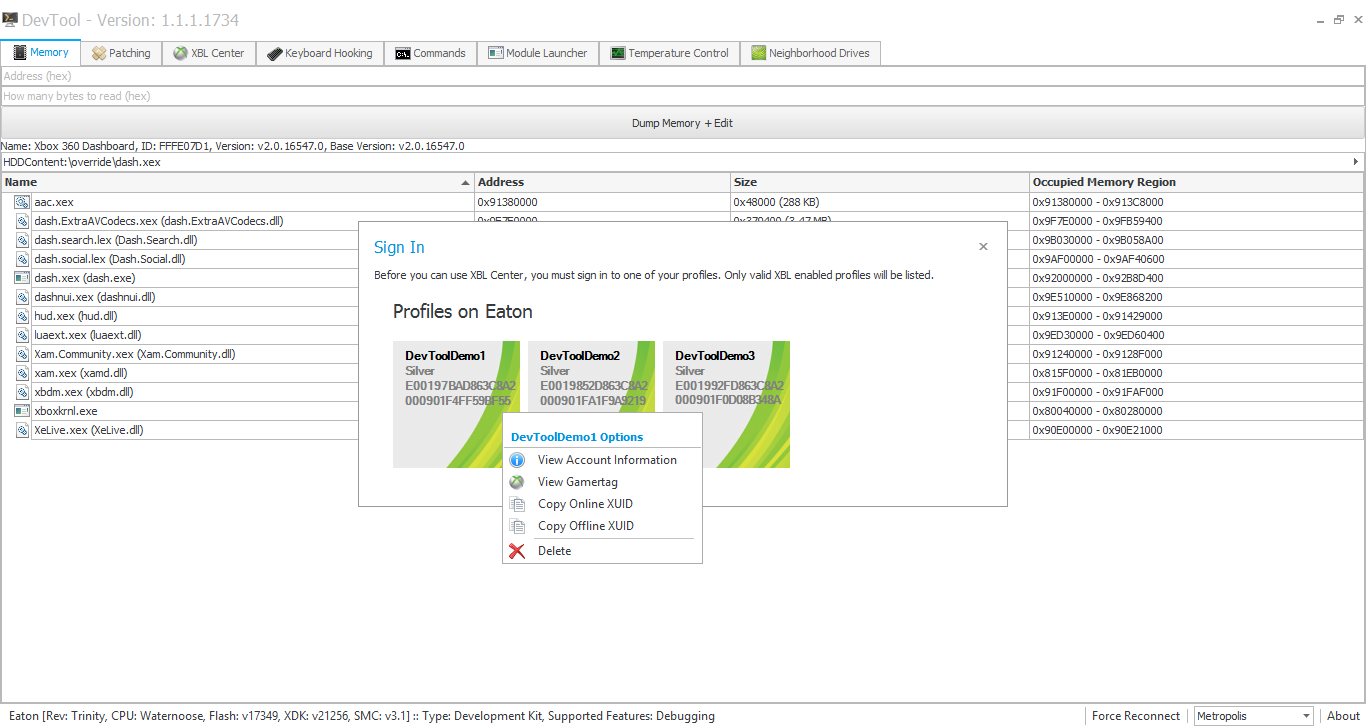Close the Sign In dialog
The image size is (1366, 728).
click(x=983, y=246)
